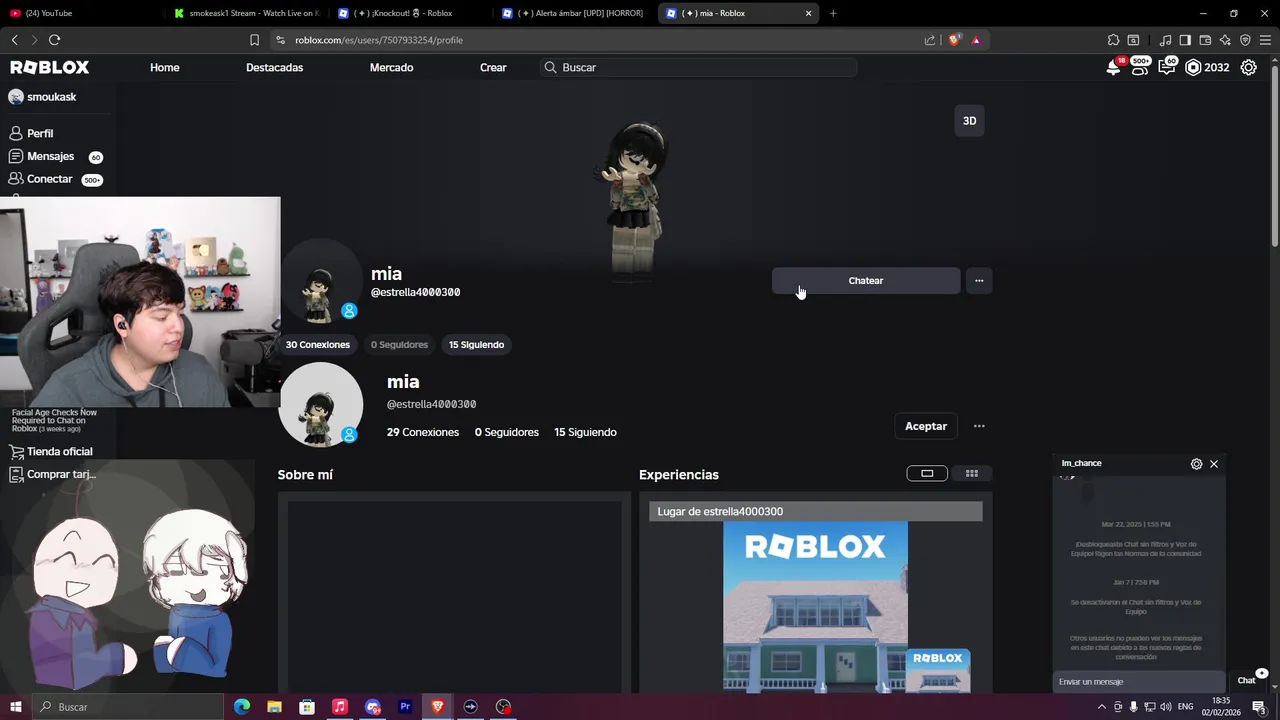The height and width of the screenshot is (720, 1280).
Task: Click the Chatear button
Action: click(866, 281)
